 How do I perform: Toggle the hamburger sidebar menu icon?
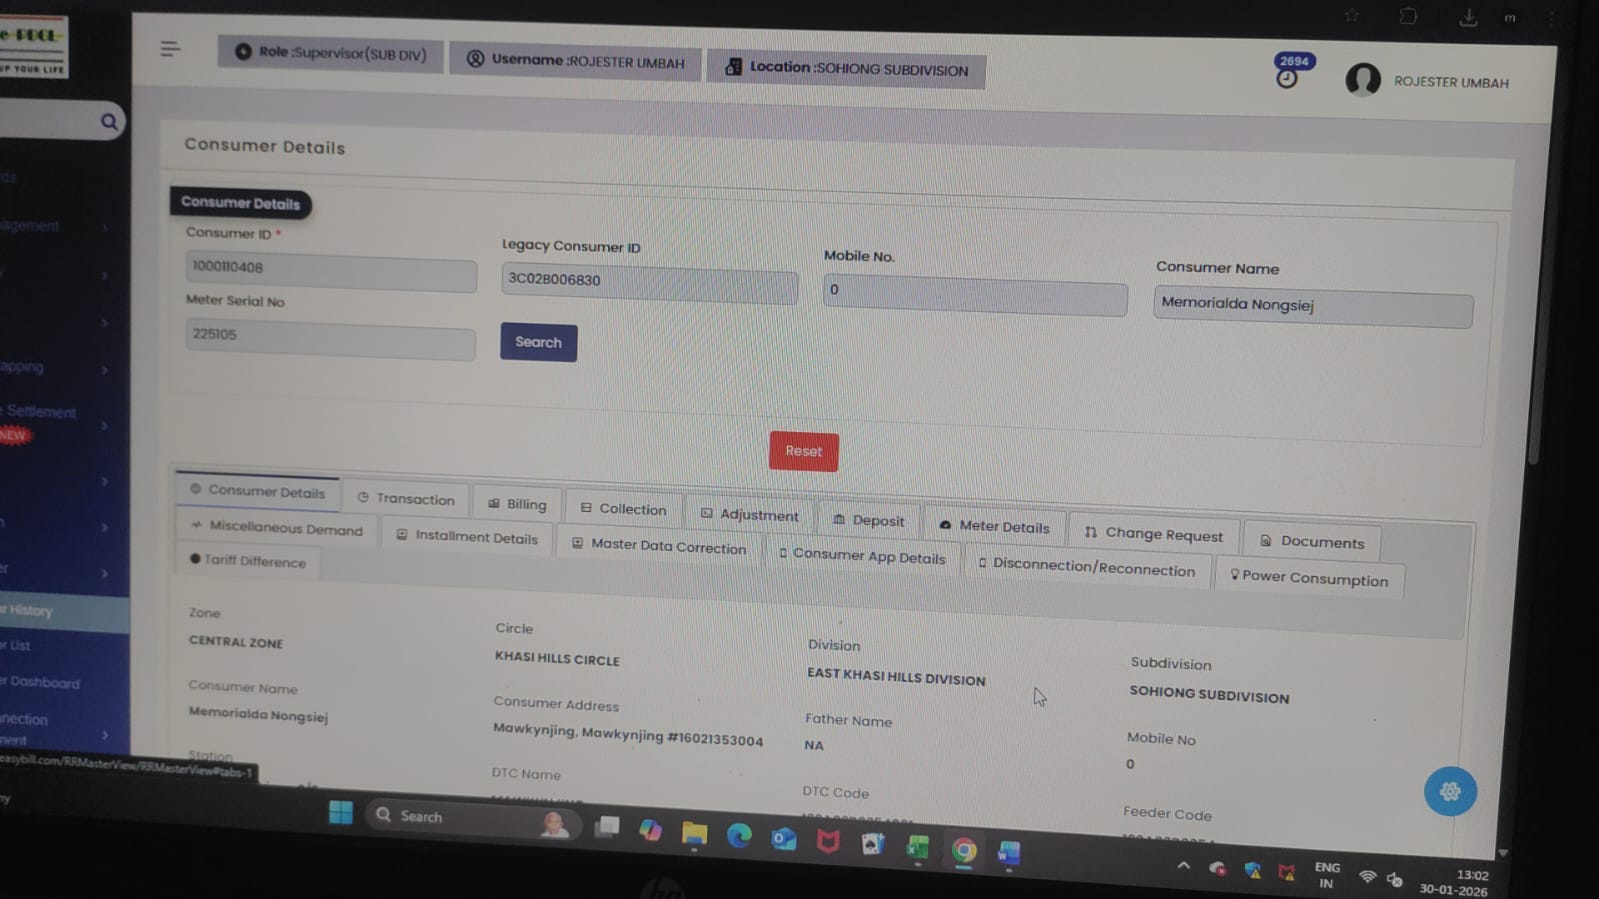point(170,48)
